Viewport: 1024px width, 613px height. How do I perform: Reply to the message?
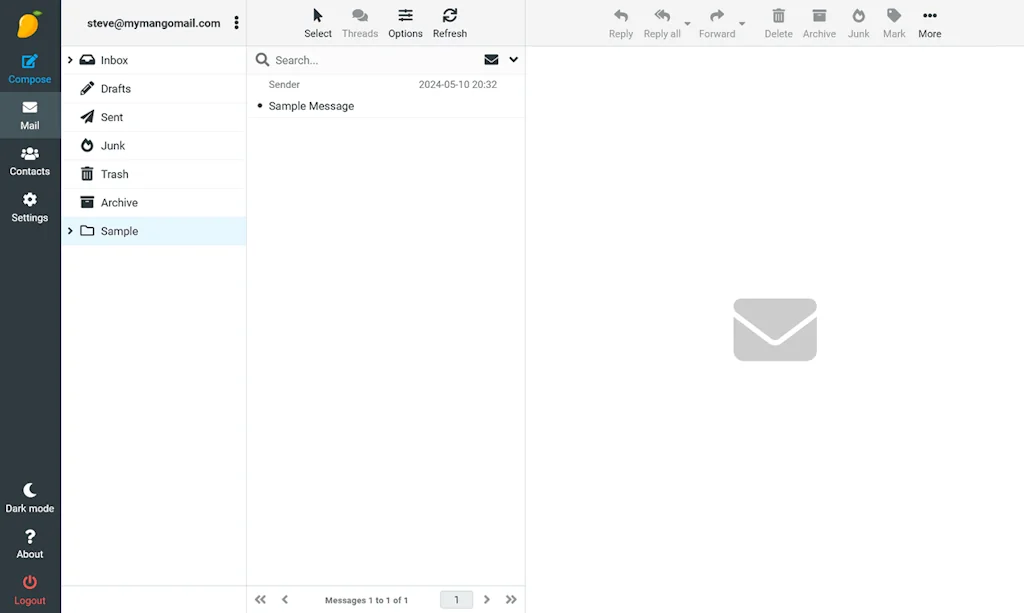pos(620,22)
